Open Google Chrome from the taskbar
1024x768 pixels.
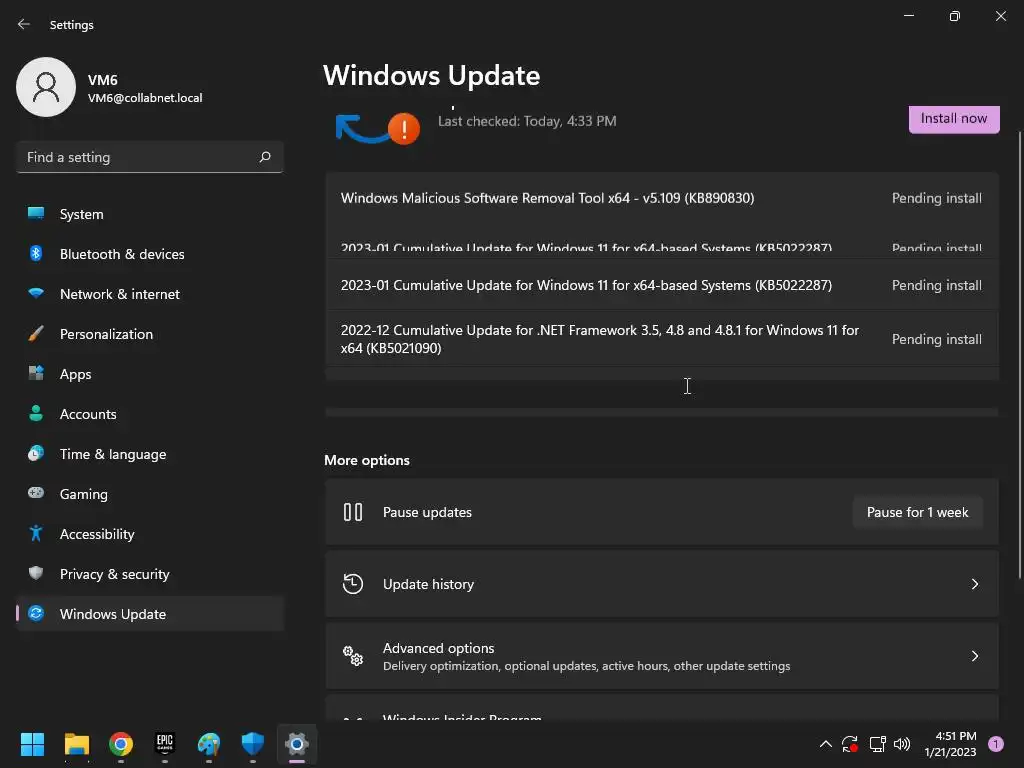click(121, 744)
